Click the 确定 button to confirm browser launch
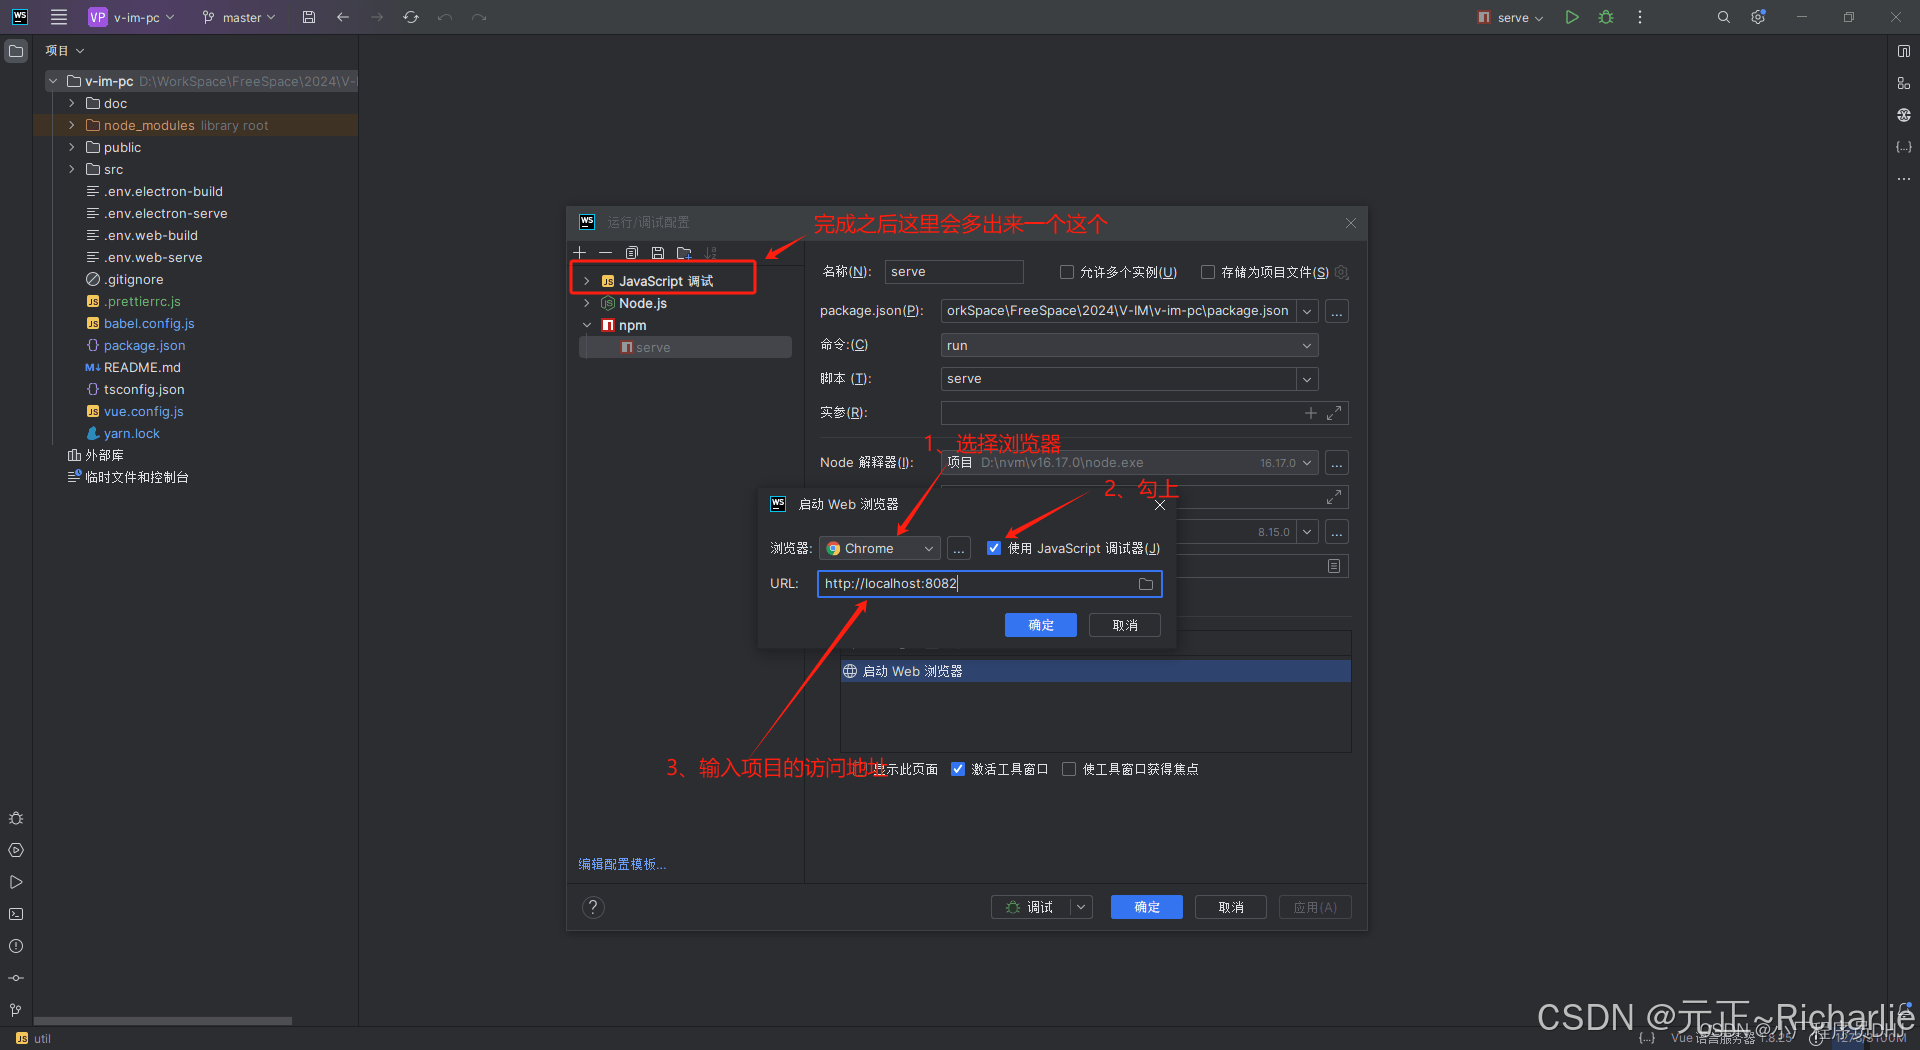Viewport: 1920px width, 1050px height. (1040, 624)
